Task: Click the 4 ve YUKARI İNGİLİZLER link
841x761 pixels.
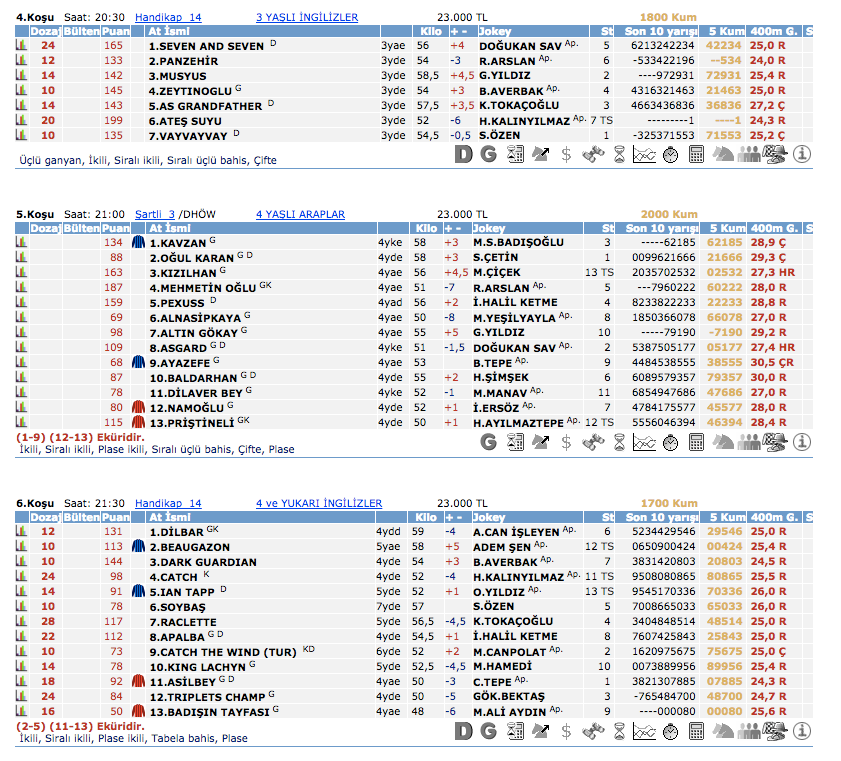Action: [319, 503]
